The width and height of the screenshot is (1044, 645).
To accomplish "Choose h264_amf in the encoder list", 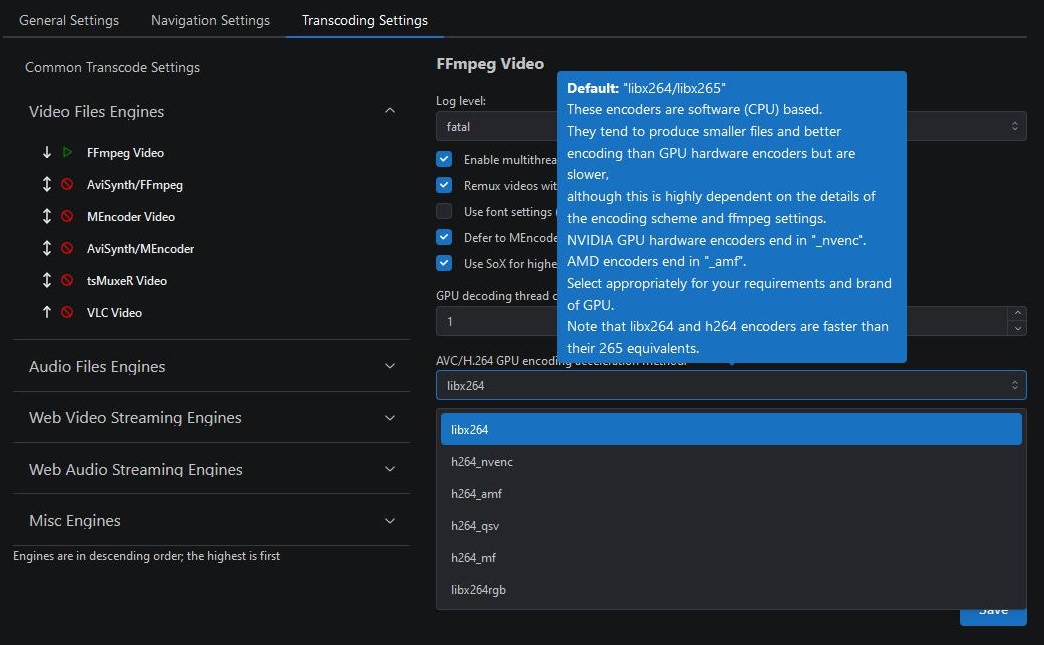I will point(731,493).
